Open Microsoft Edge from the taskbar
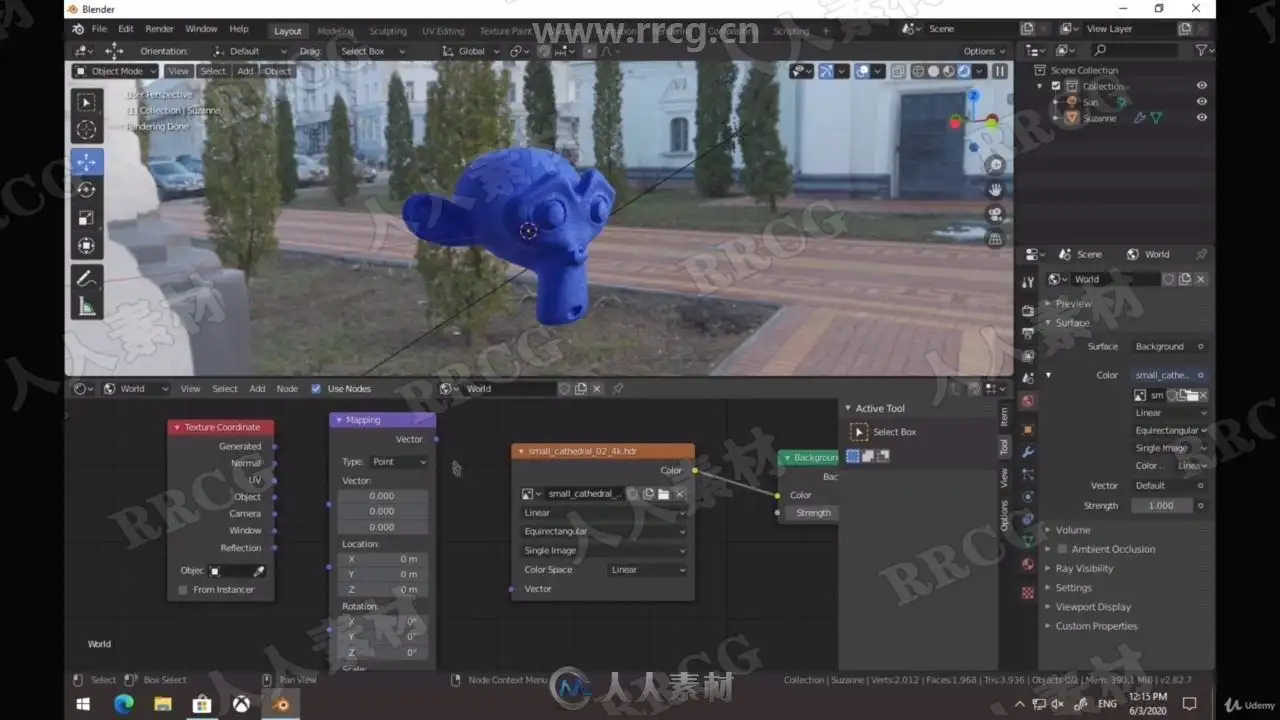The height and width of the screenshot is (720, 1280). pos(124,704)
